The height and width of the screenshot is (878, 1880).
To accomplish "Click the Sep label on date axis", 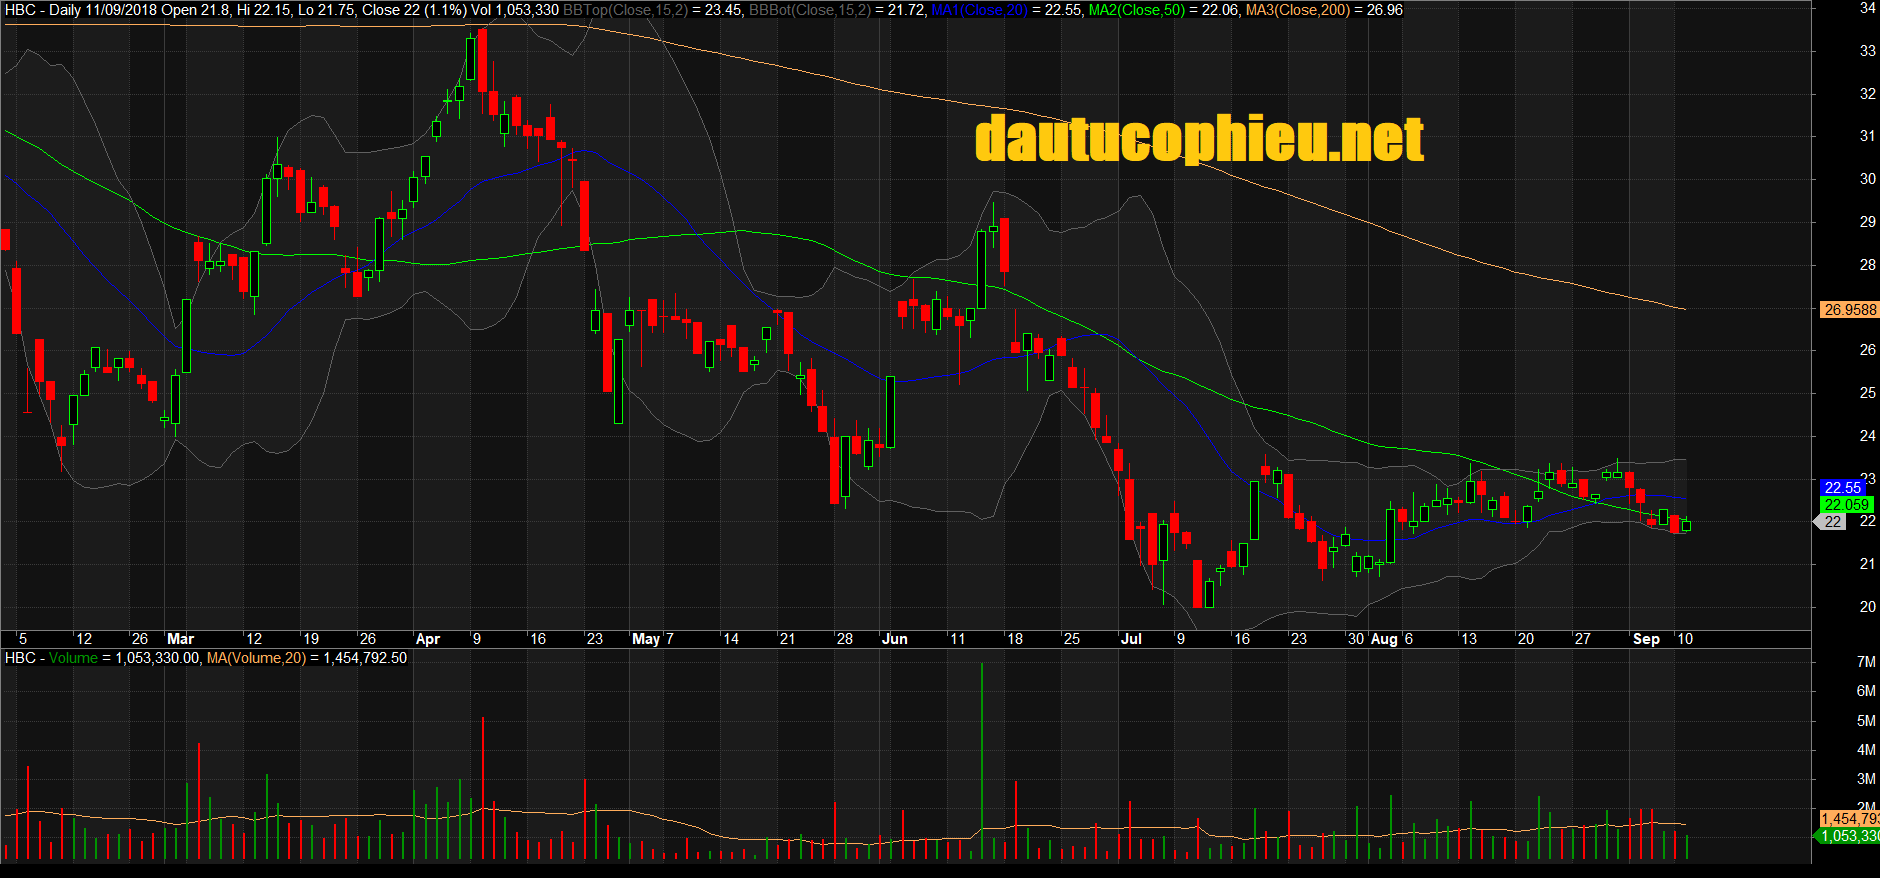I will click(1646, 639).
